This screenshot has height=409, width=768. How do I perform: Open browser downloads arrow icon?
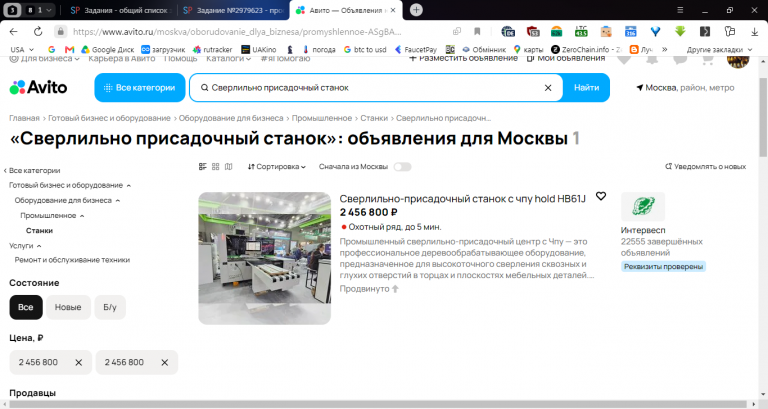click(x=754, y=31)
